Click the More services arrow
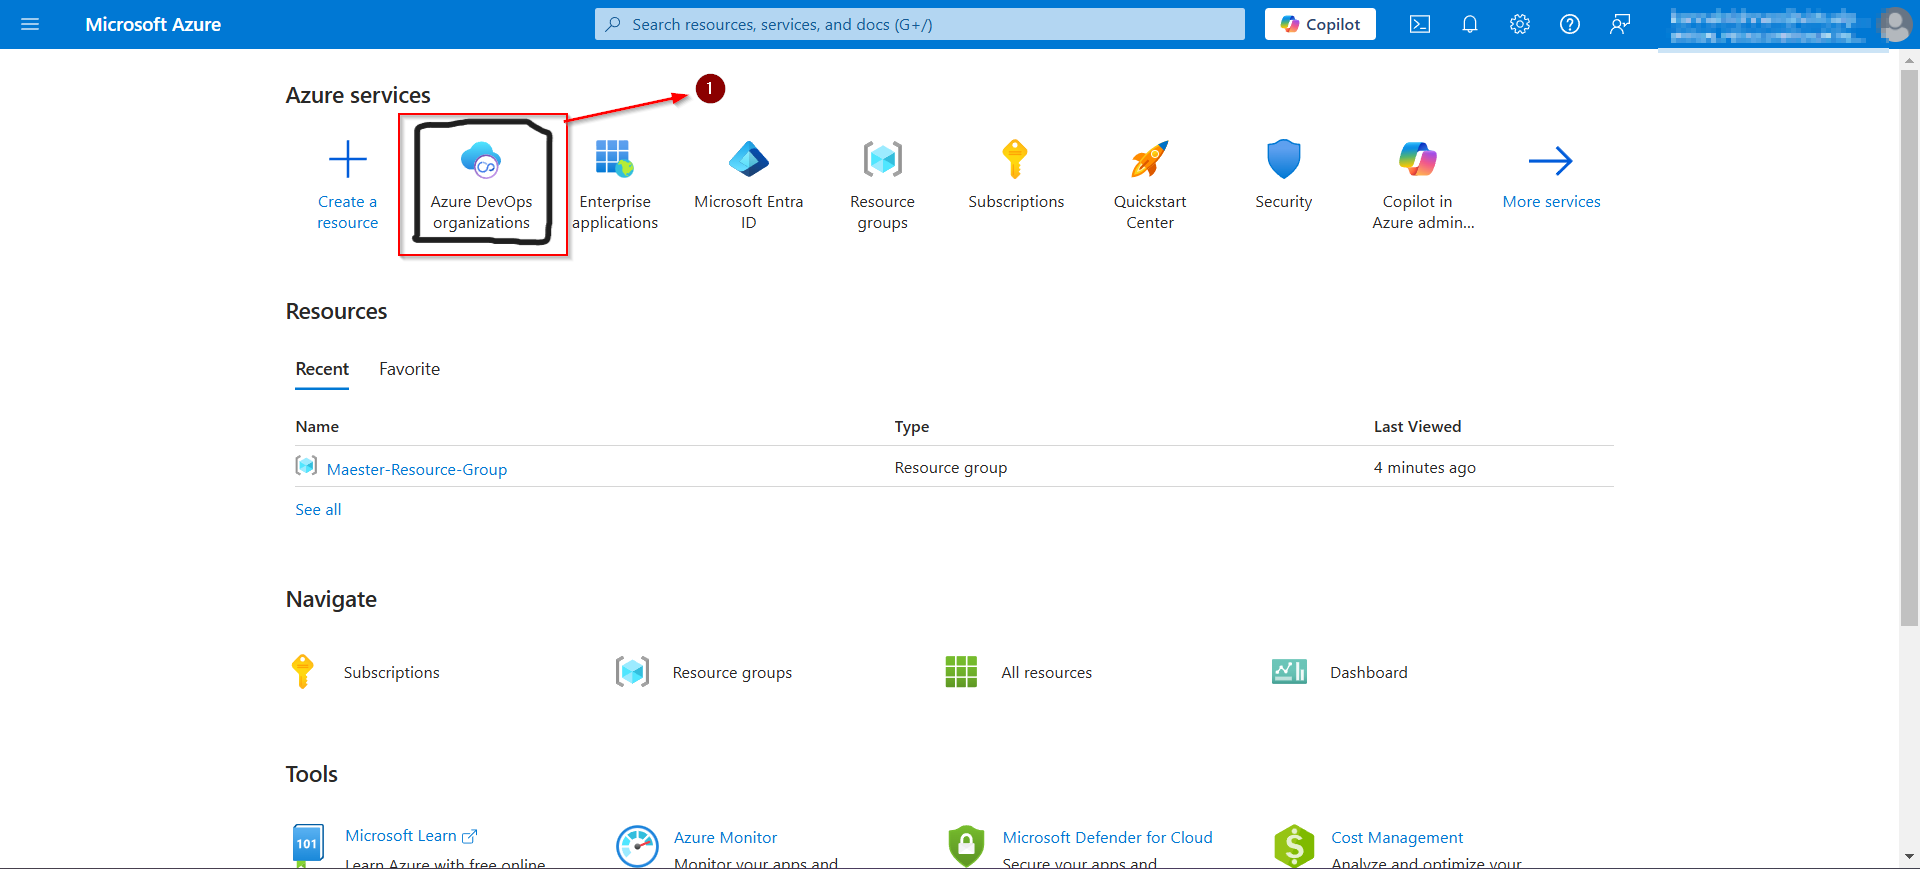Image resolution: width=1920 pixels, height=869 pixels. pos(1551,160)
